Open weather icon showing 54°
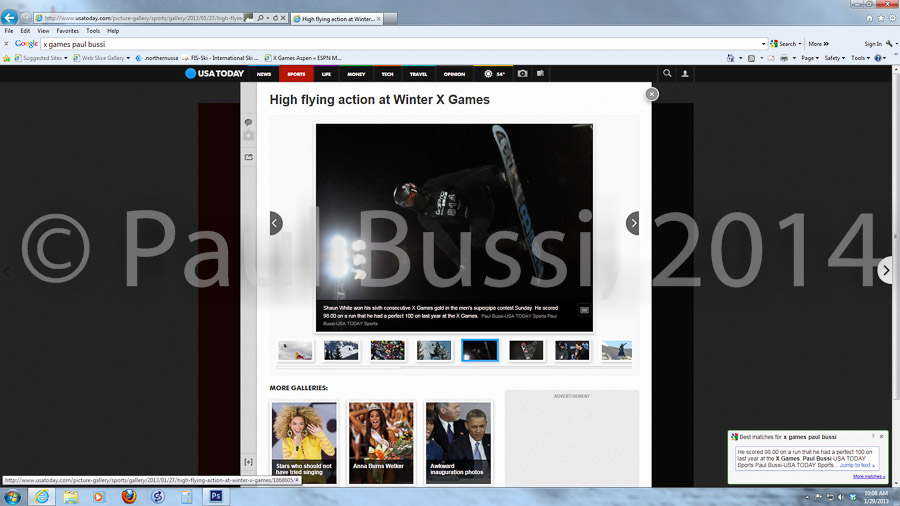Screen dimensions: 900x506 click(x=494, y=74)
